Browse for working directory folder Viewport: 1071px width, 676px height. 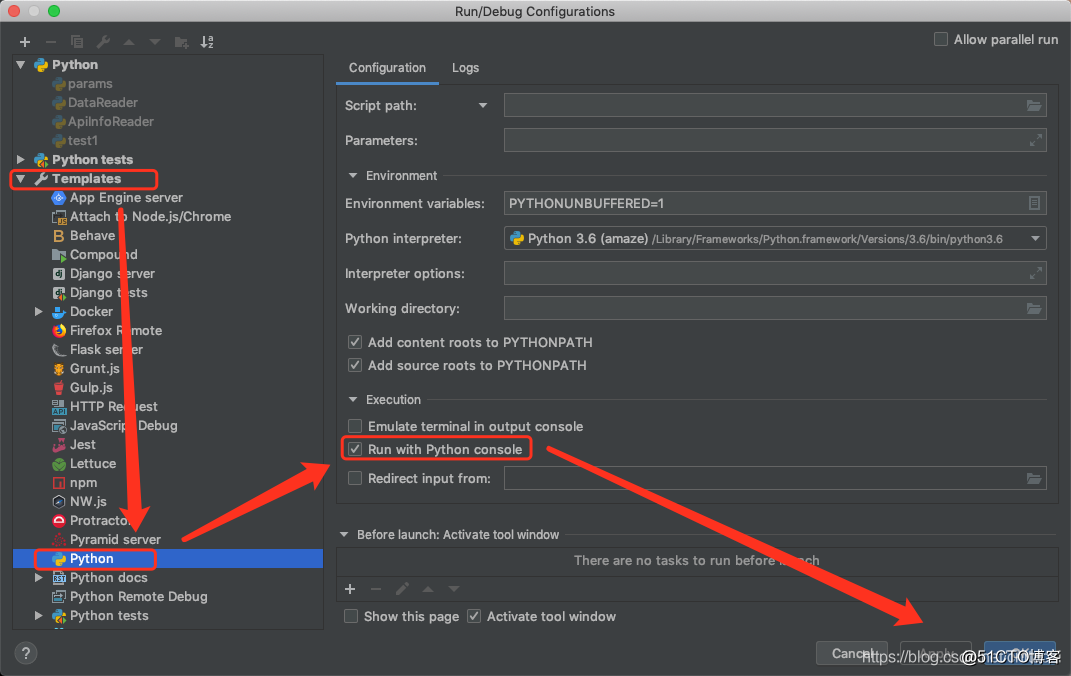pyautogui.click(x=1033, y=309)
